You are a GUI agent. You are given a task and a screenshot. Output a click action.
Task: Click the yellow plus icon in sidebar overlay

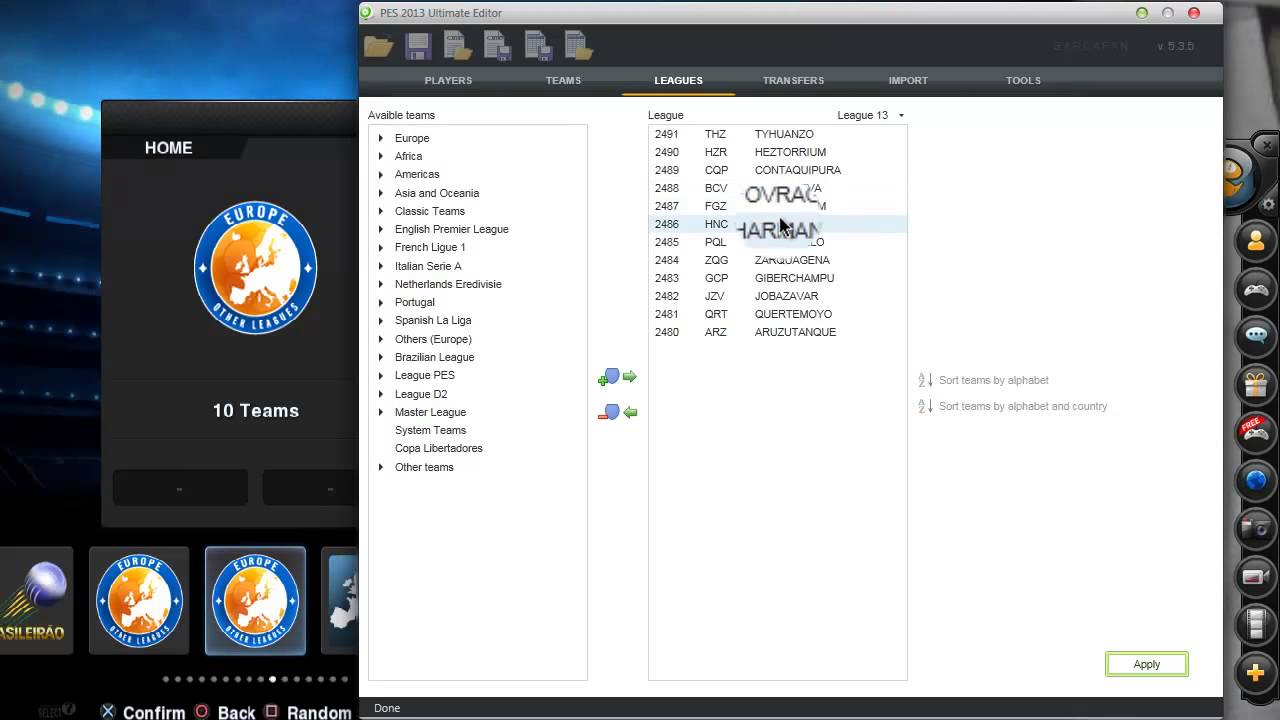coord(1256,672)
